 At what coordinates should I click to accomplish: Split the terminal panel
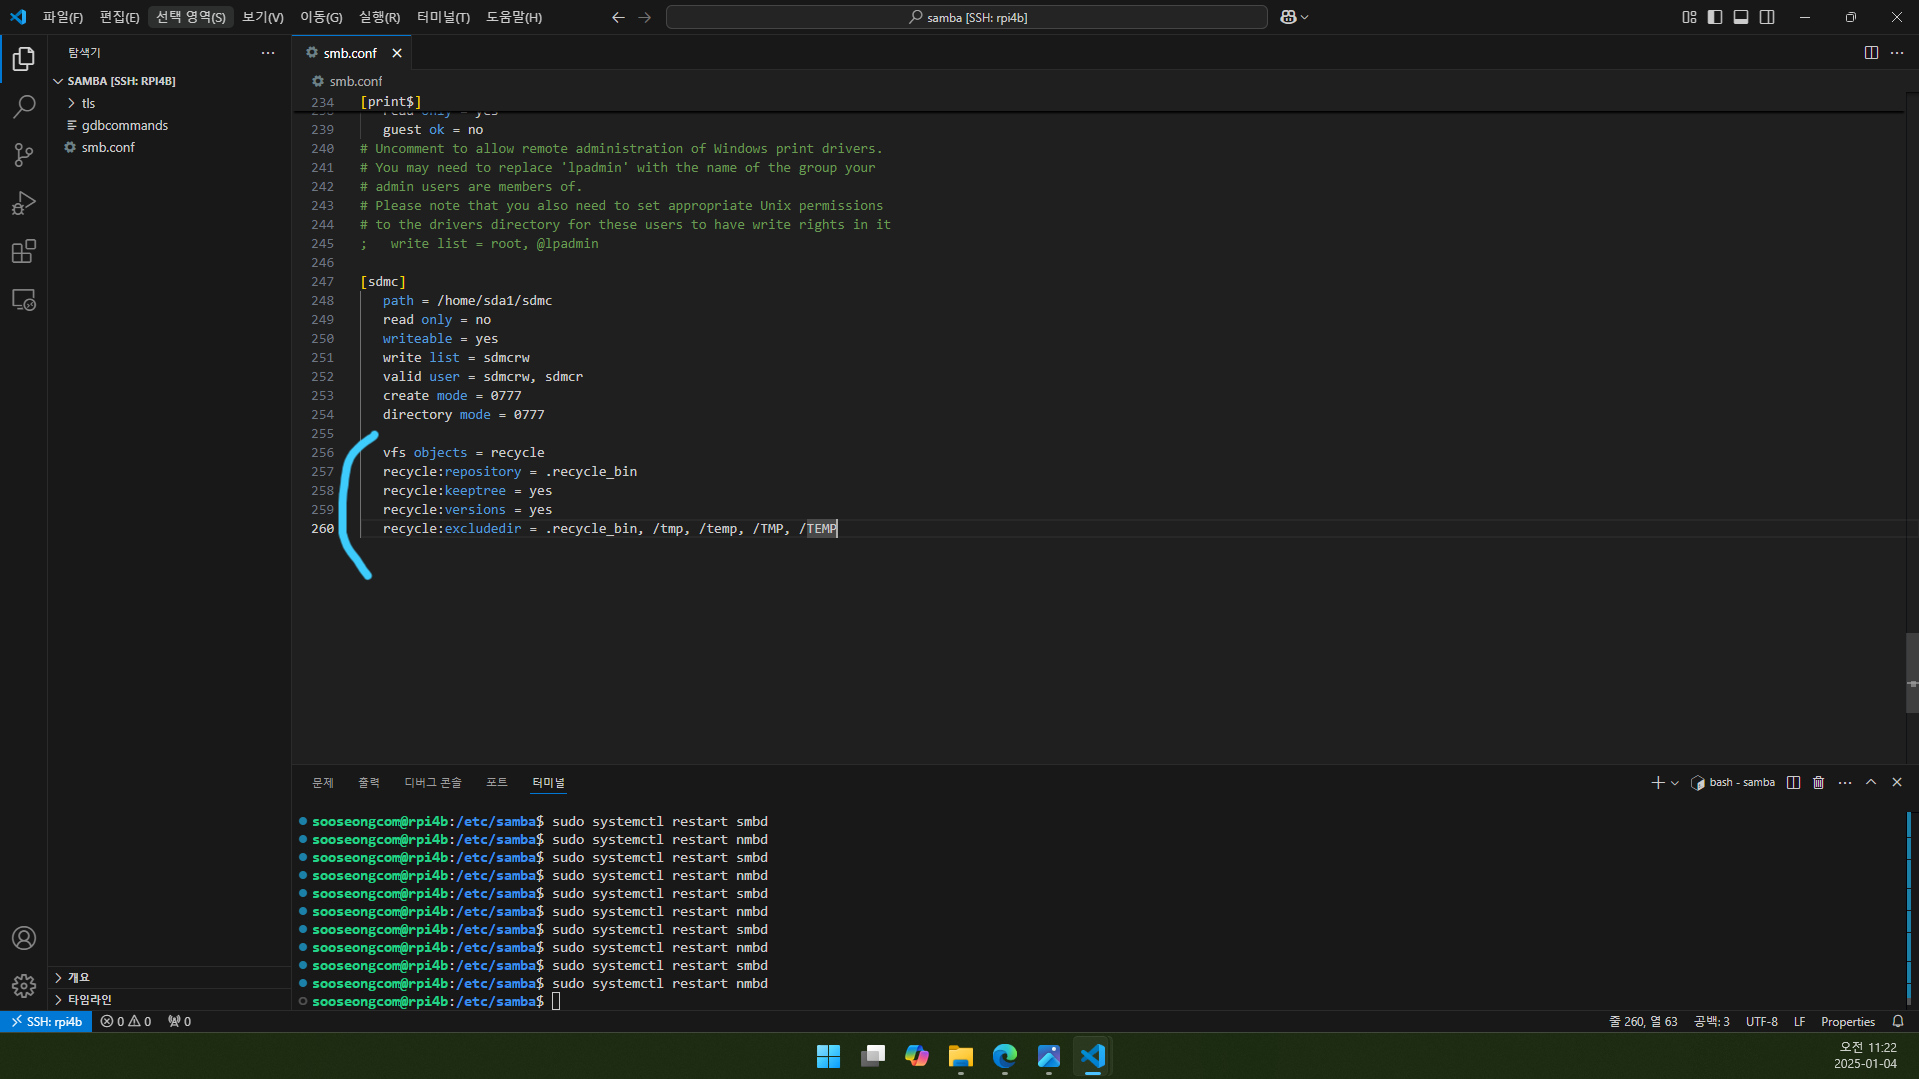(1793, 783)
